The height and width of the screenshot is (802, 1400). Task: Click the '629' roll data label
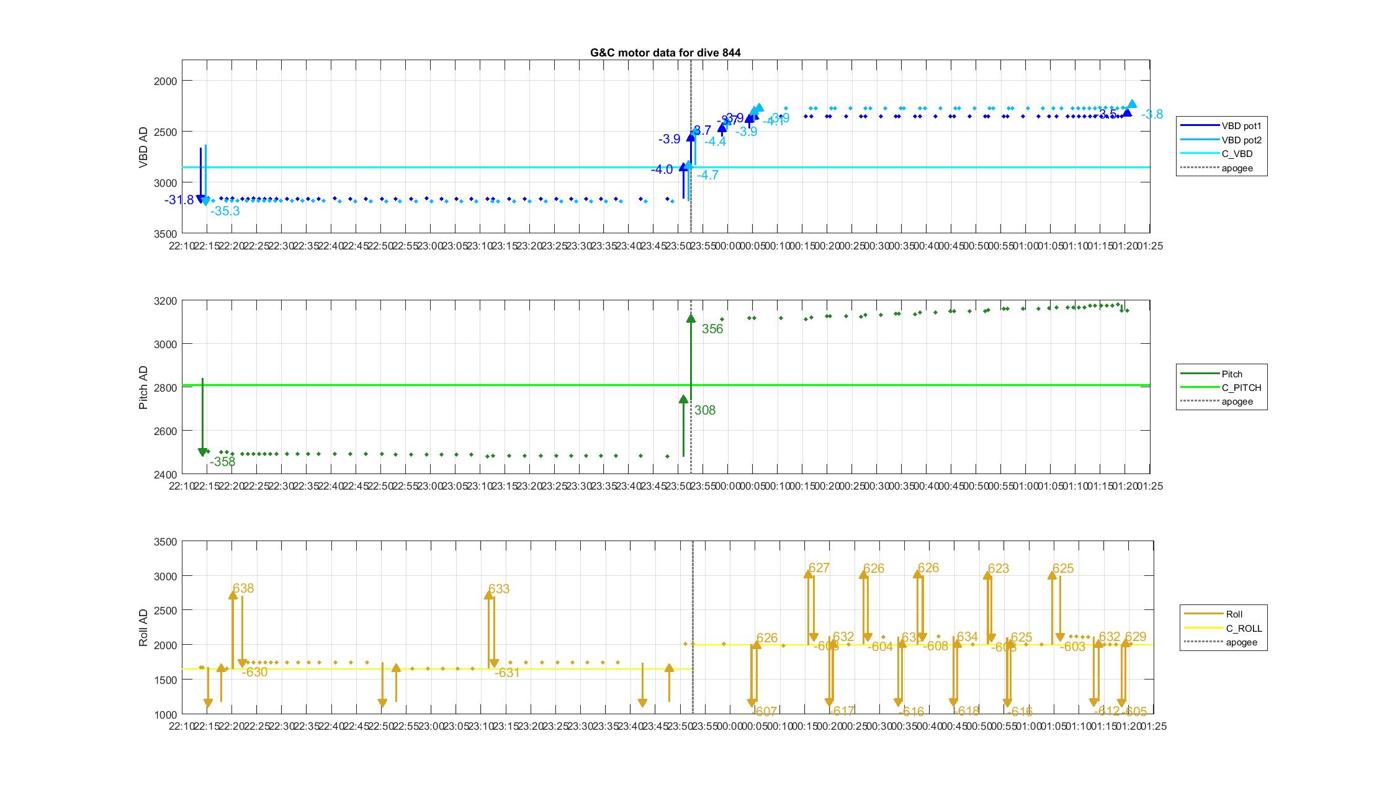1135,637
